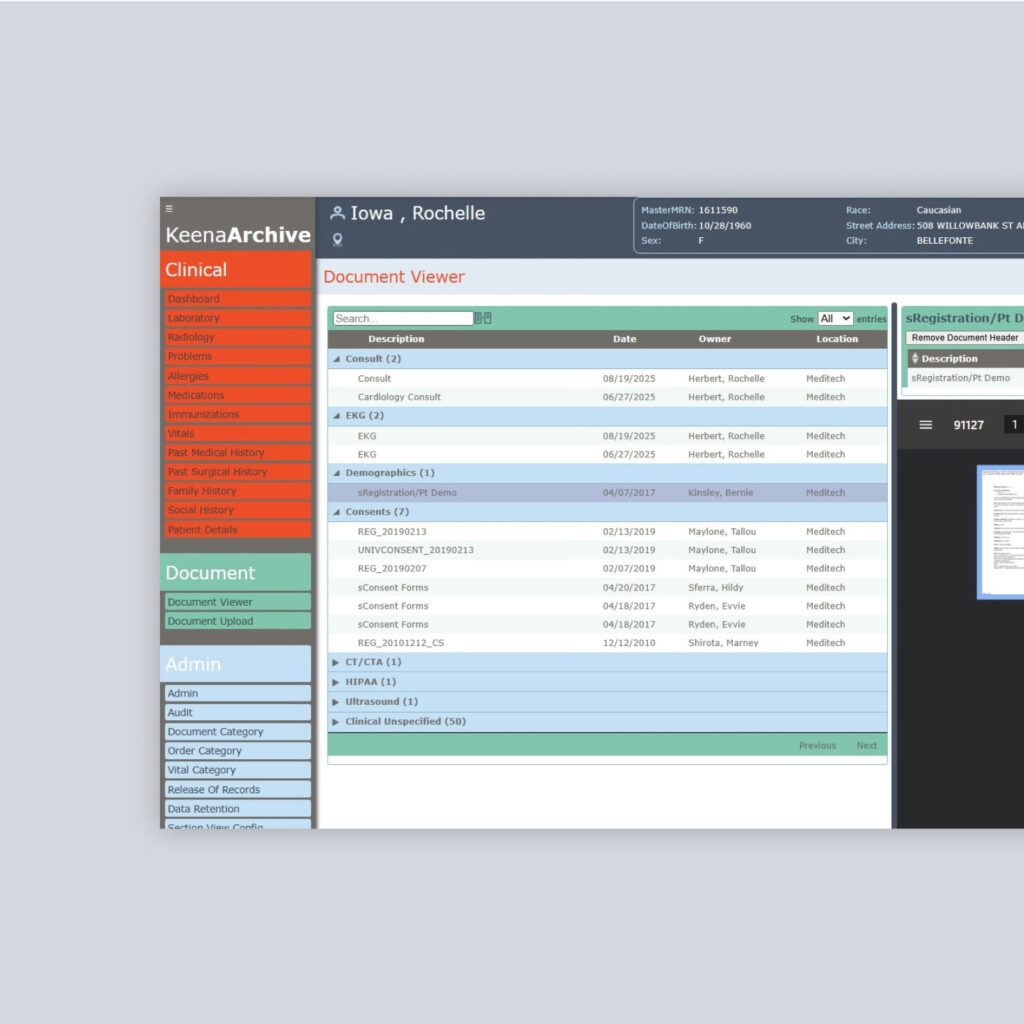Open the Cardiology Consult document row
The image size is (1024, 1024).
tap(399, 397)
